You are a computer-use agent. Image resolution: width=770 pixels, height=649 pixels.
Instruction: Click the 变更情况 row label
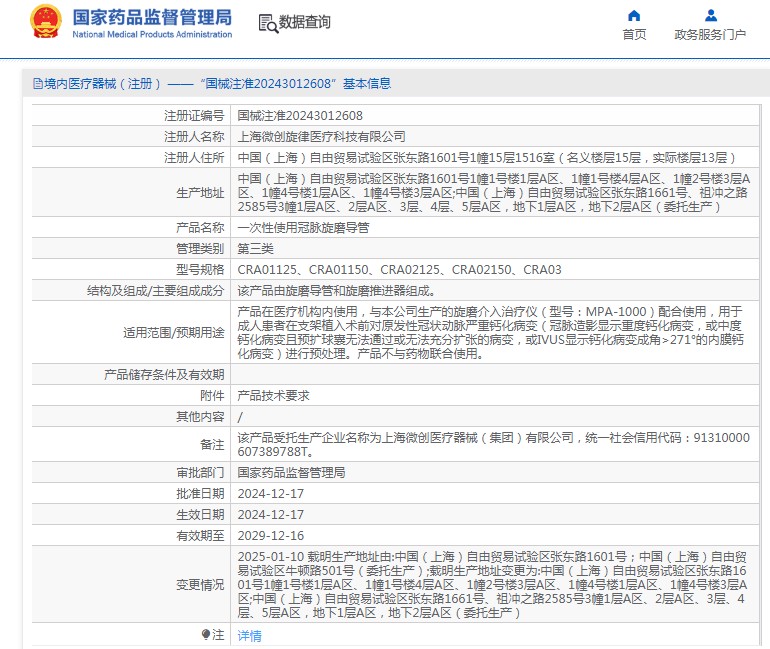[200, 585]
